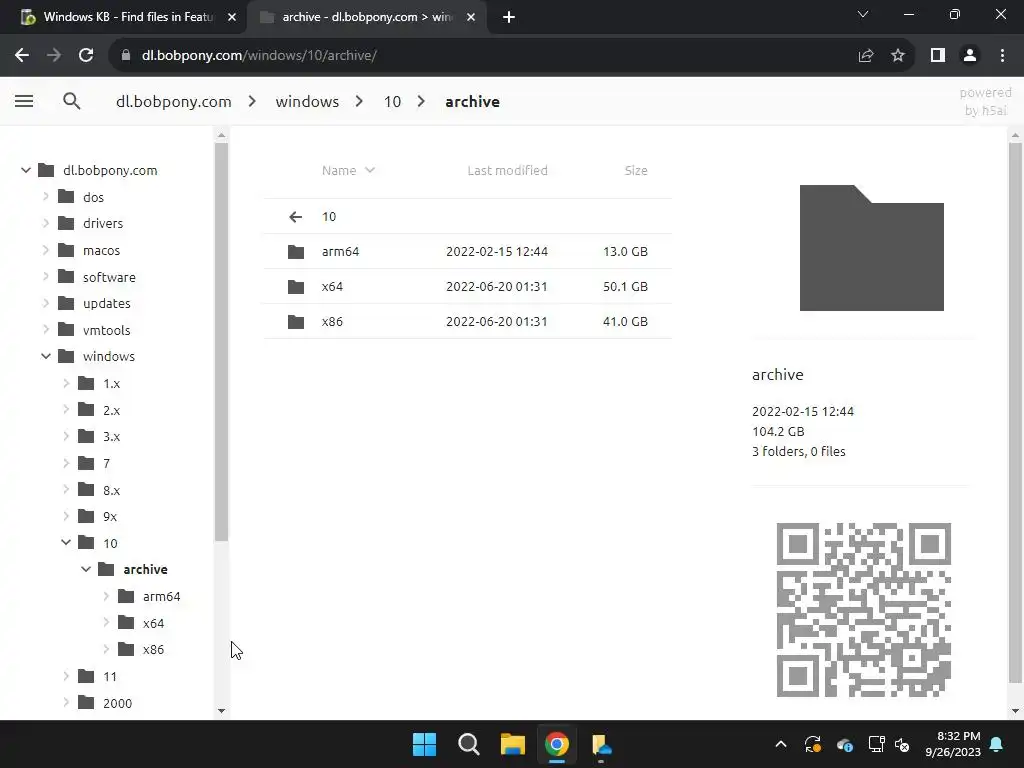Click Chrome taskbar icon
Screen dimensions: 1024x768
click(x=557, y=744)
